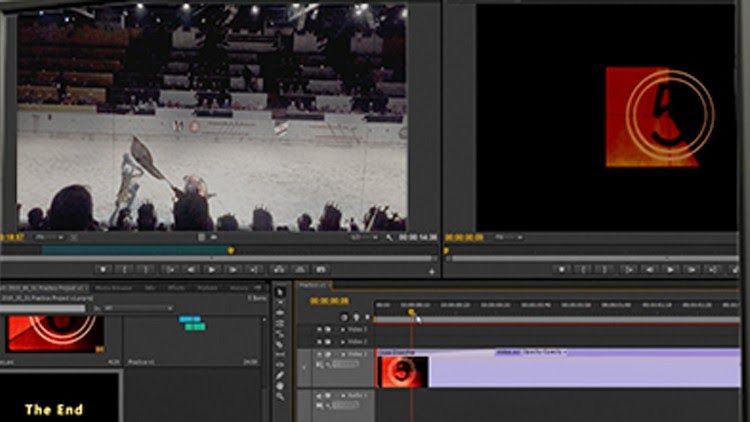Switch to History panel tab
Viewport: 750px width, 422px height.
point(238,288)
